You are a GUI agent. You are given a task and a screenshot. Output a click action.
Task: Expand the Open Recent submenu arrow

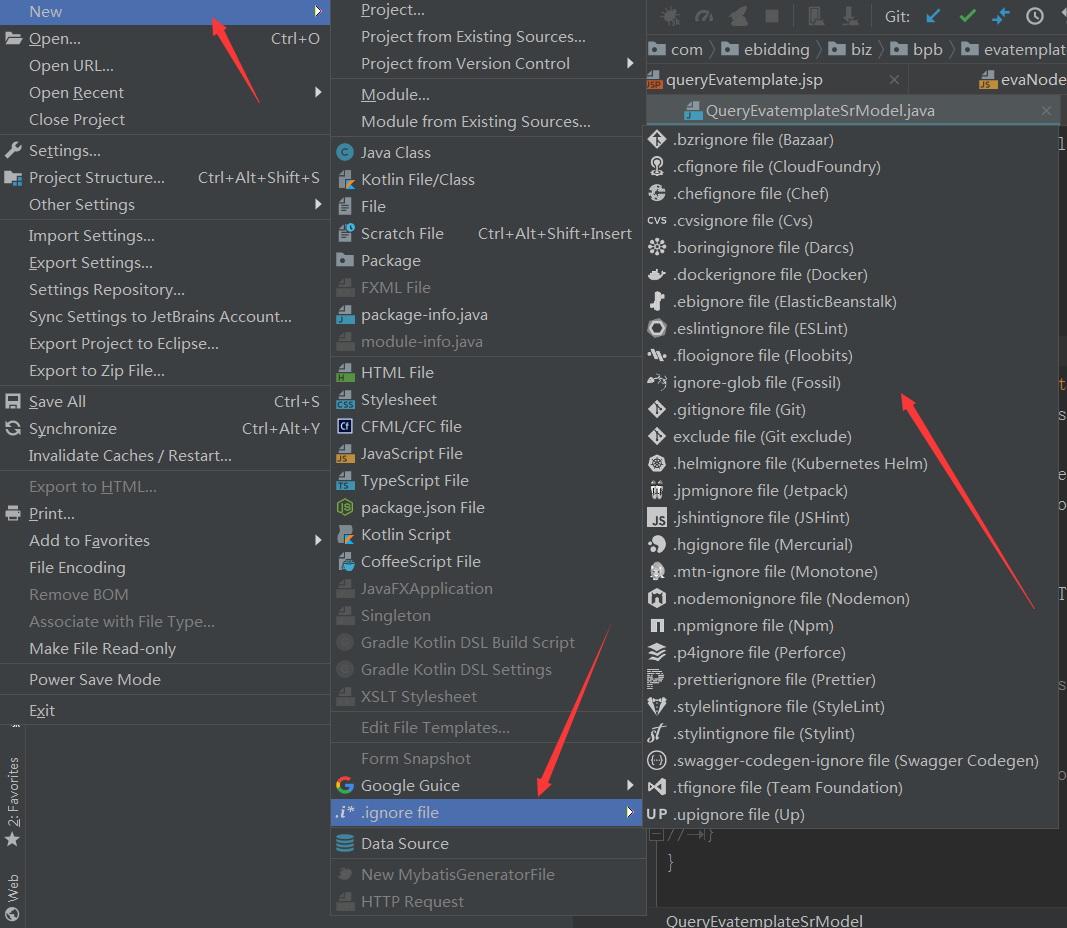(317, 92)
